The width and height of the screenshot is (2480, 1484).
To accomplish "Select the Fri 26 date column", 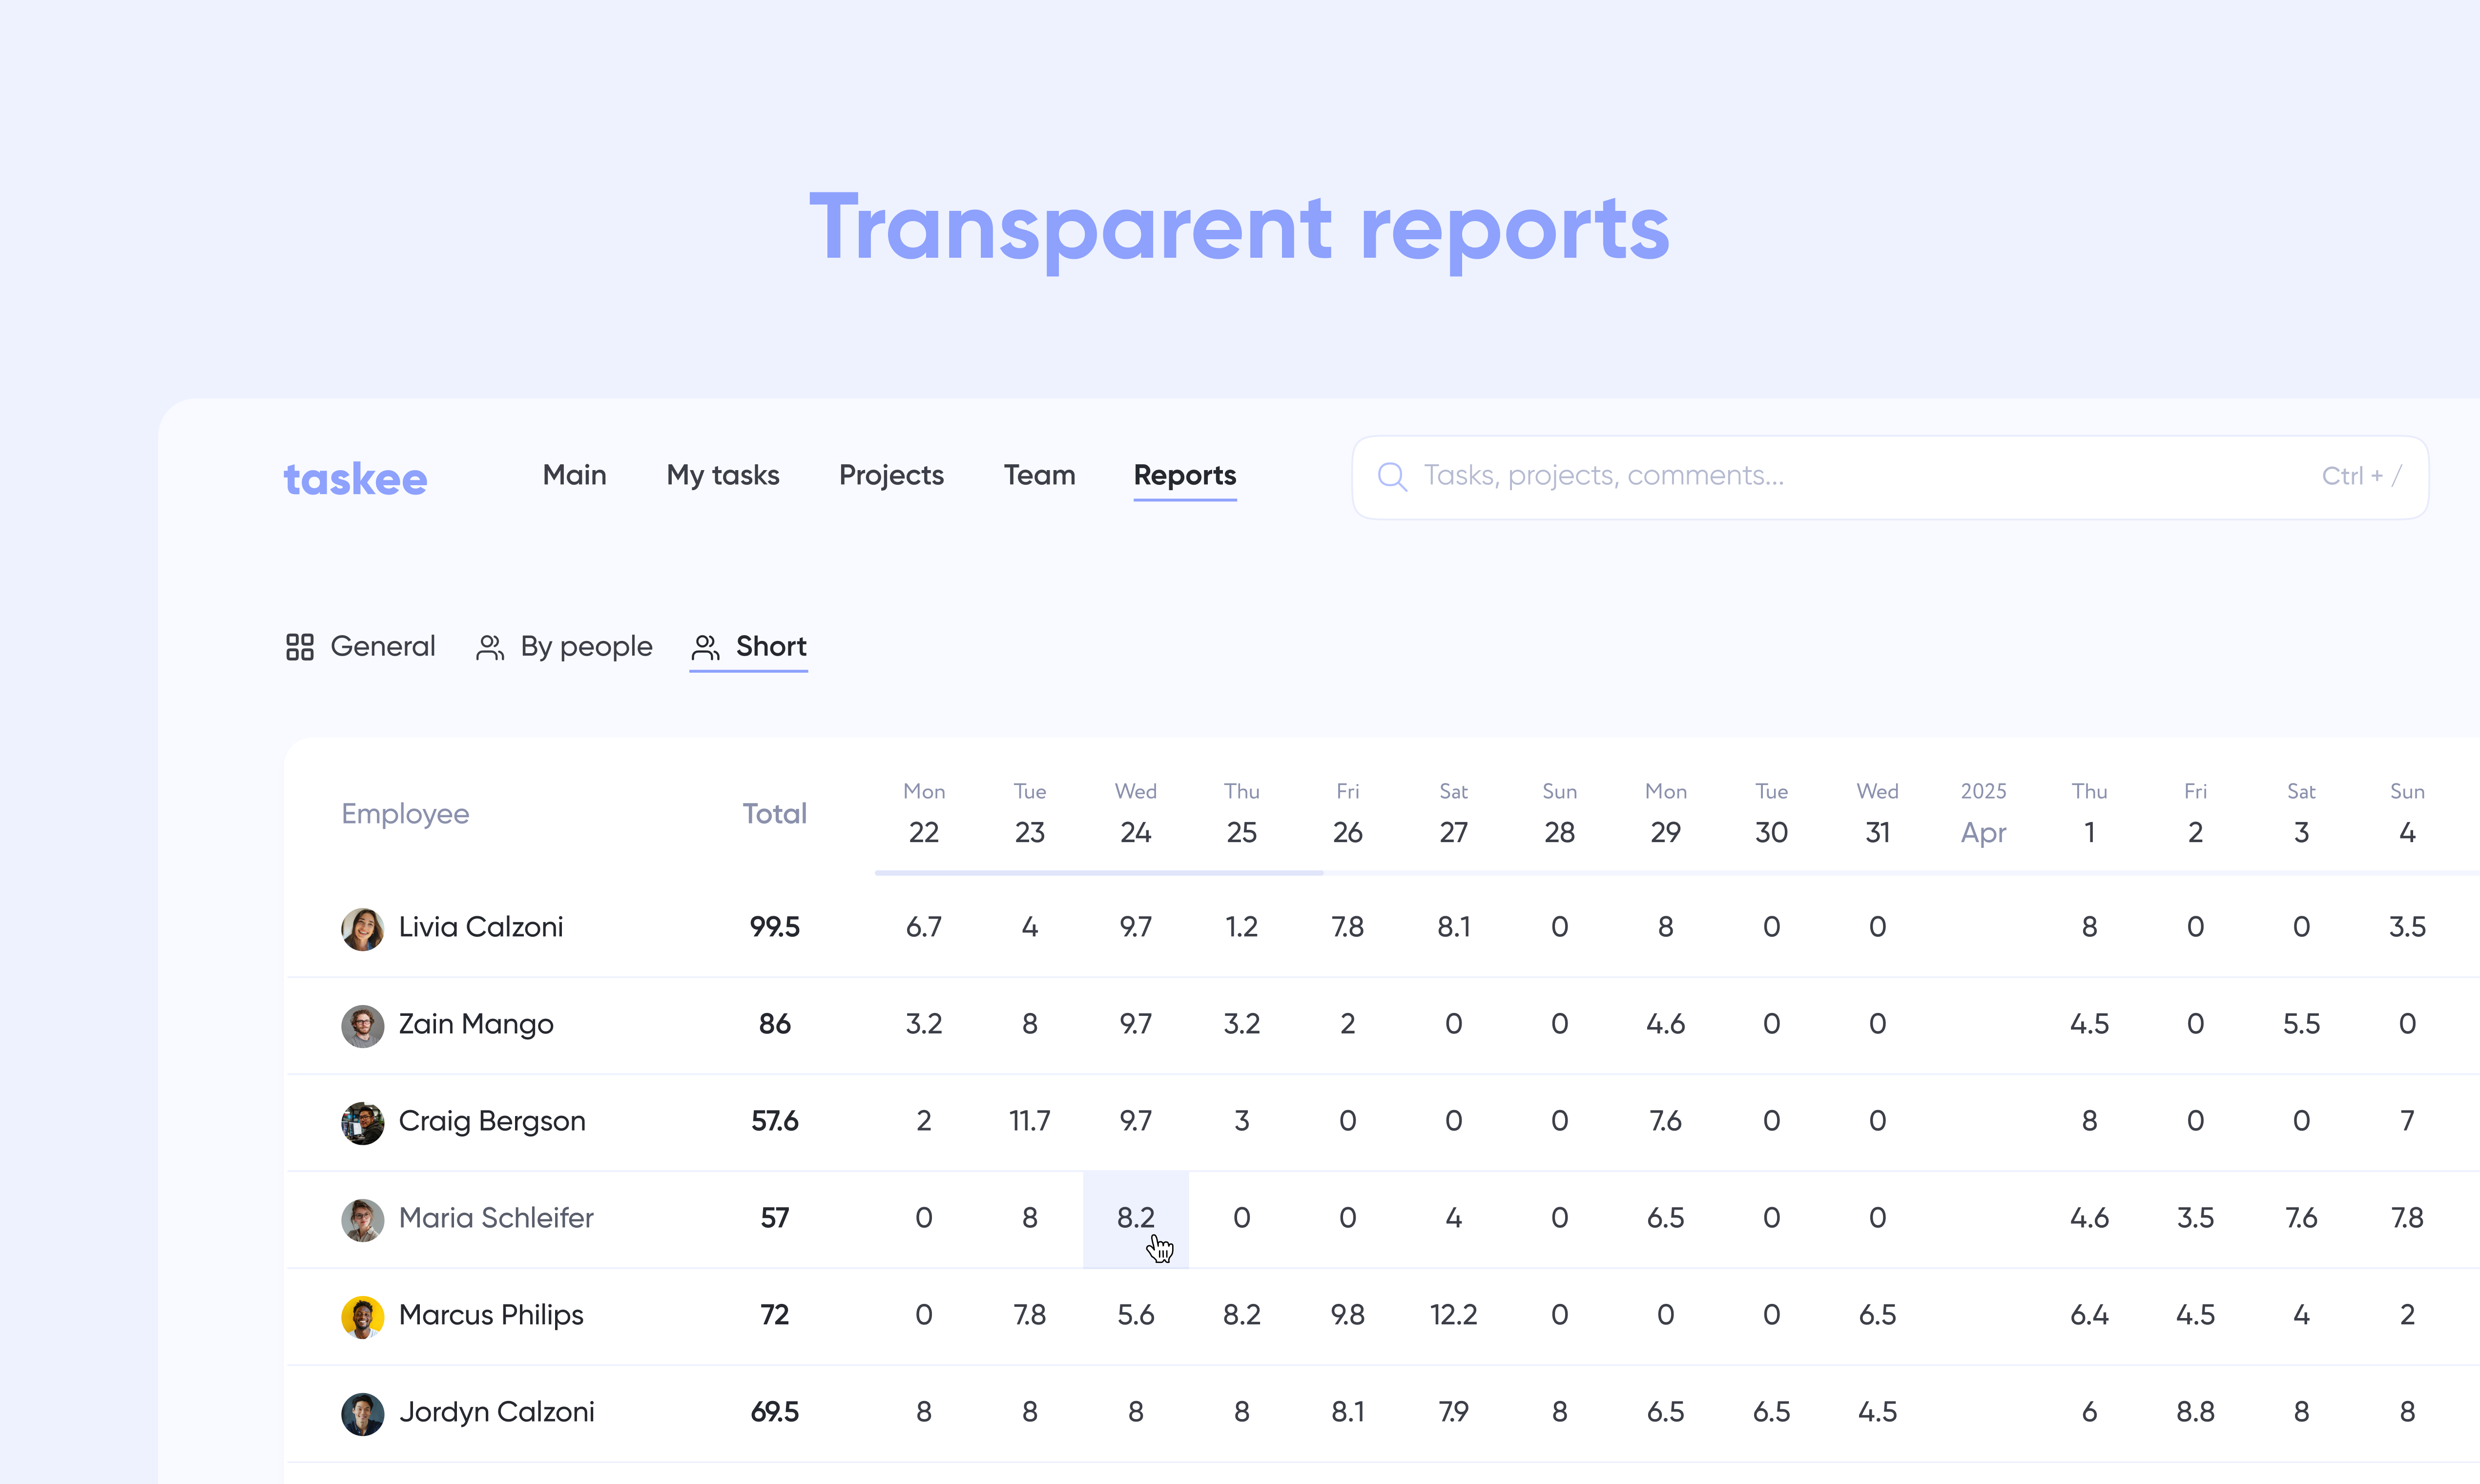I will pyautogui.click(x=1348, y=814).
